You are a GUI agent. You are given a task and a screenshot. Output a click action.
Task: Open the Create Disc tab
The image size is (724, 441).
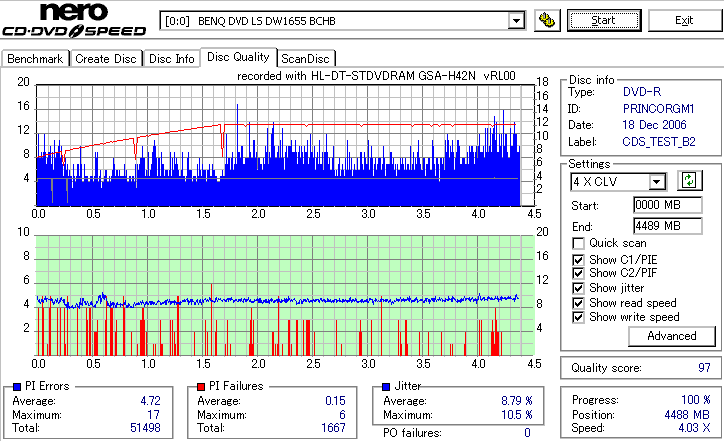click(x=106, y=59)
